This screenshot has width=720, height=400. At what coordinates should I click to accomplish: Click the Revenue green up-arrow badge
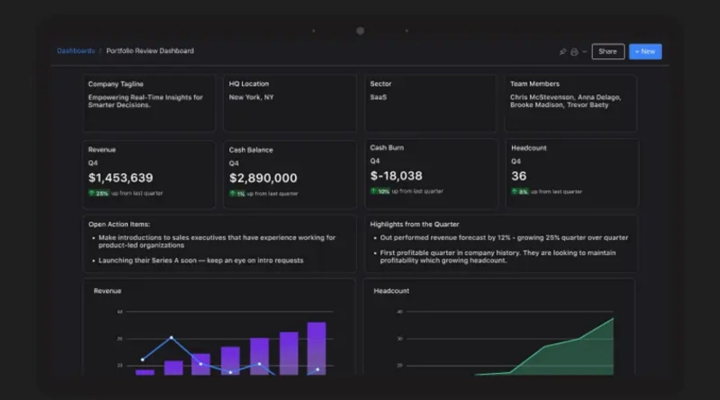pos(99,193)
